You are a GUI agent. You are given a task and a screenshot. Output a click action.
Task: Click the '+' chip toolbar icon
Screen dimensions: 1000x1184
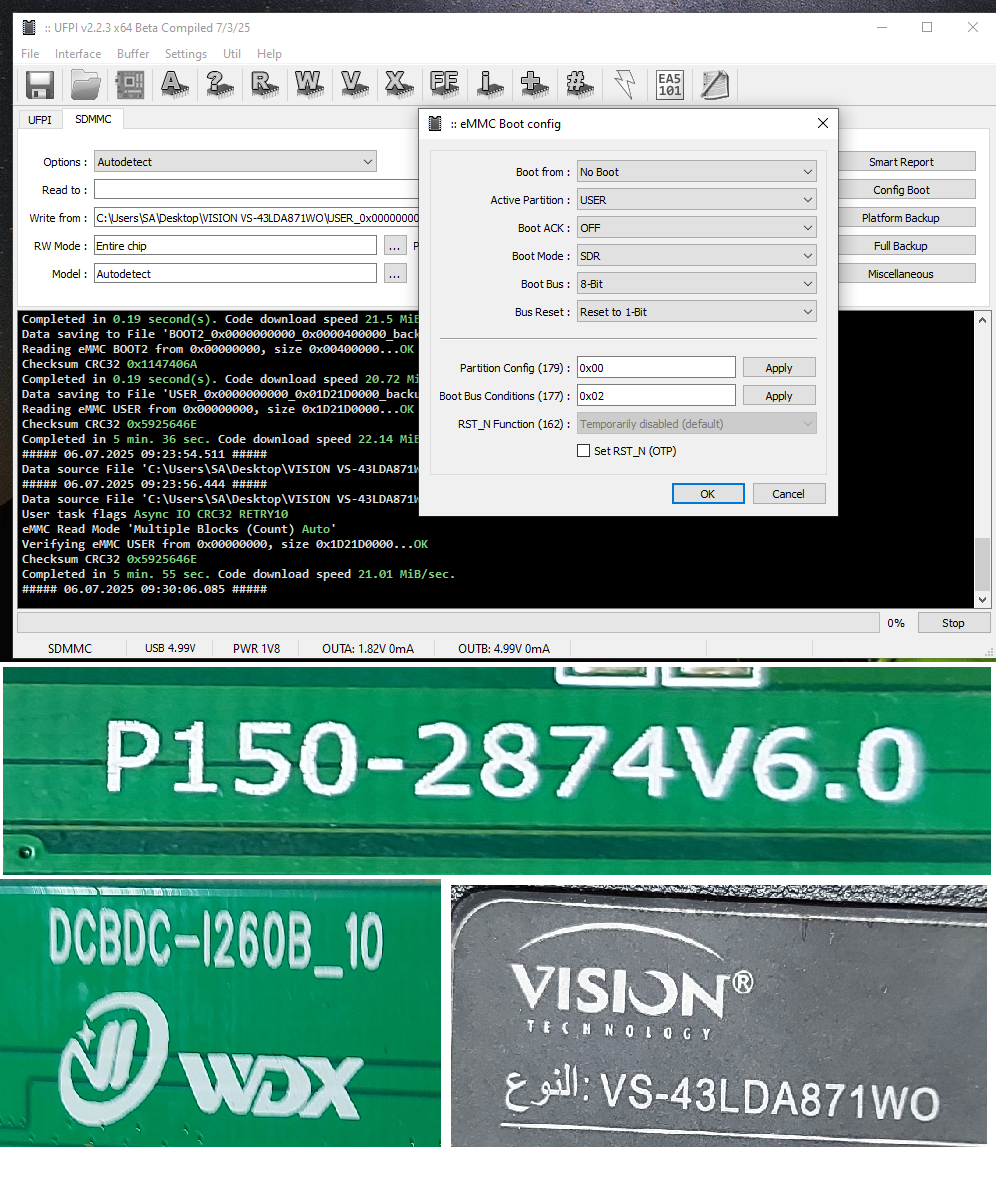(534, 85)
